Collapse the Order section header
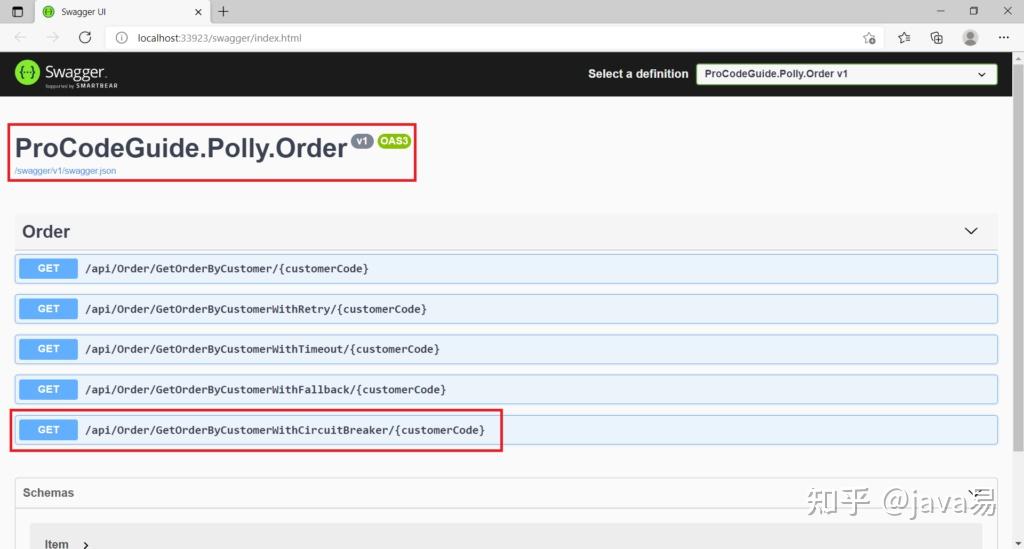This screenshot has height=549, width=1024. tap(506, 231)
